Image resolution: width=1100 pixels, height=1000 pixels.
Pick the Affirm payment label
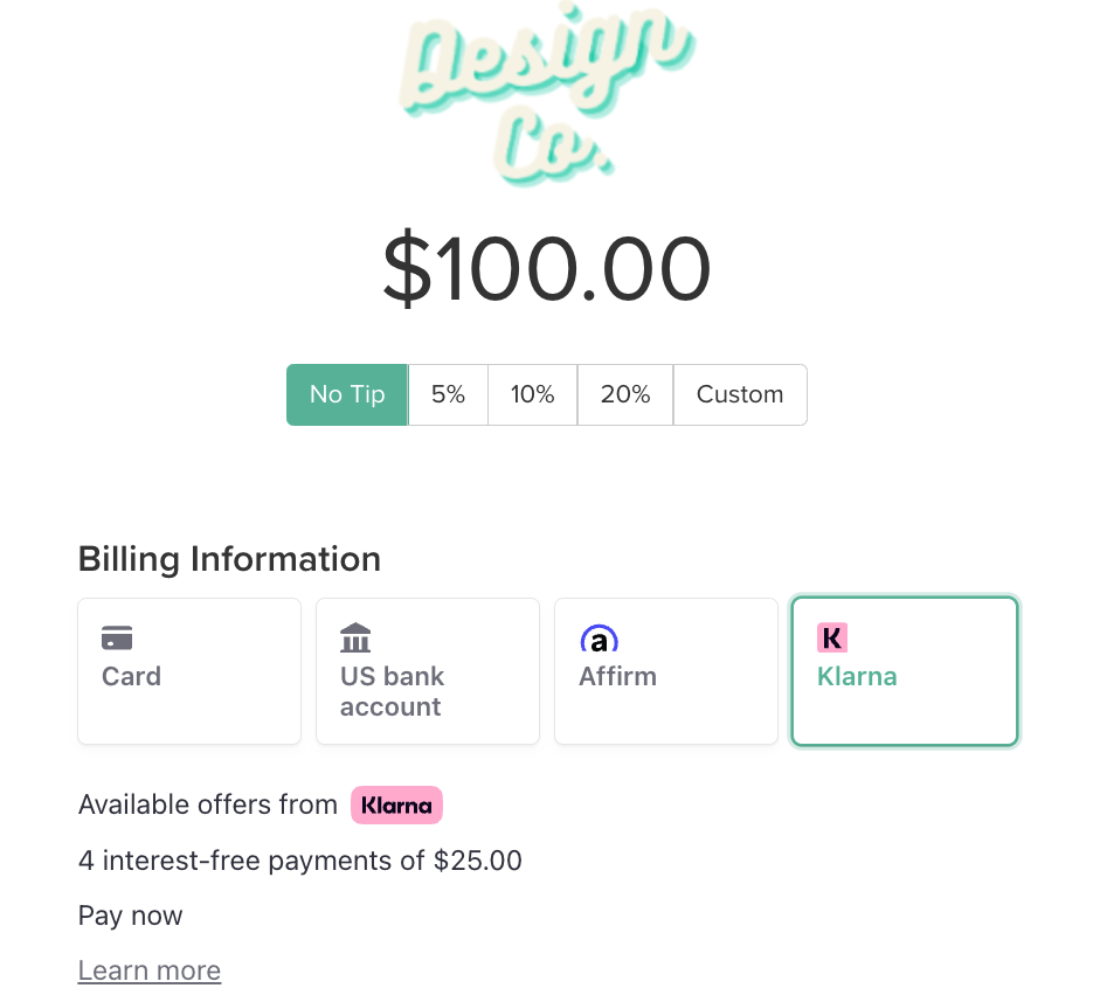(x=617, y=677)
